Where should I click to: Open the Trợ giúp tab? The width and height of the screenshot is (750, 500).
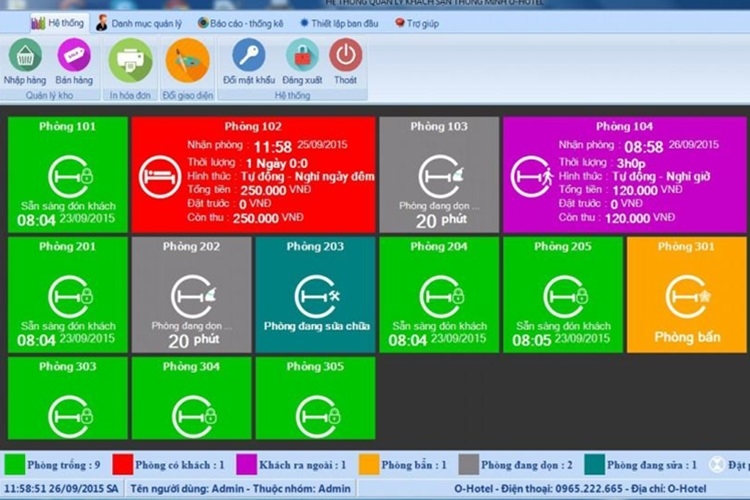[417, 23]
